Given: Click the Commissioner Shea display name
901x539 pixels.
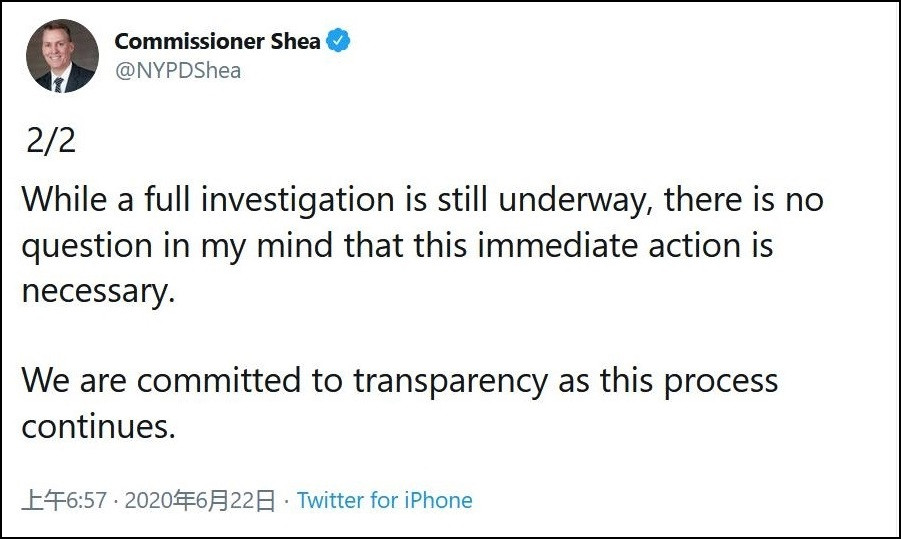Looking at the screenshot, I should [x=217, y=42].
